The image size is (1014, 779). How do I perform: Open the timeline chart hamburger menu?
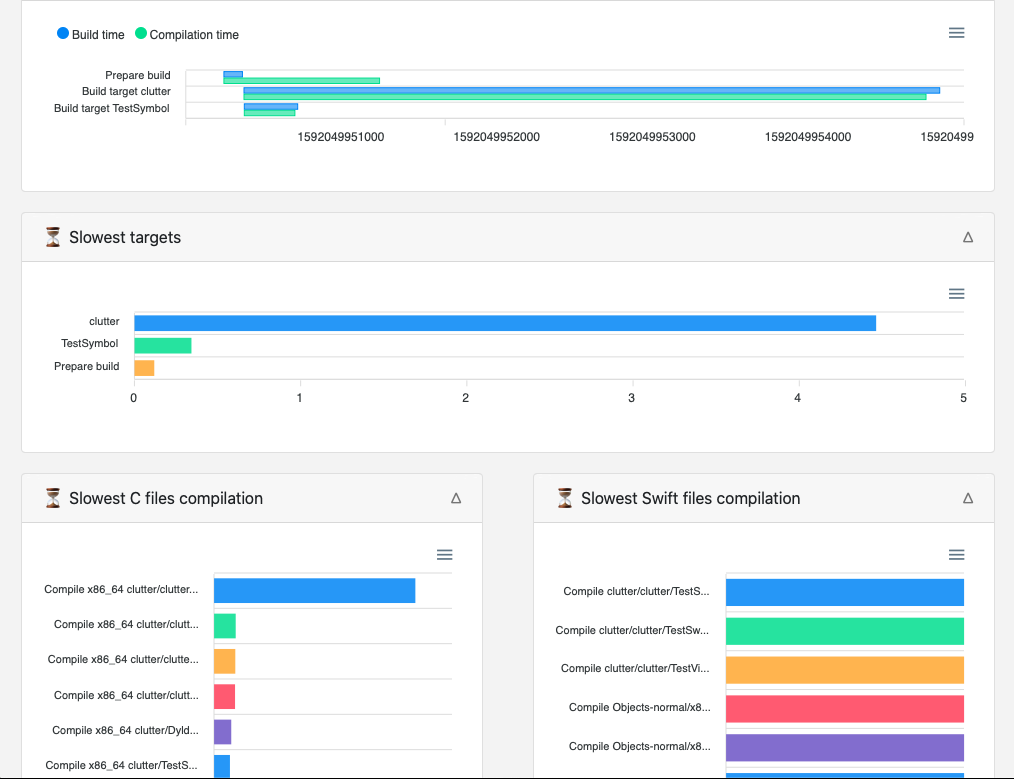tap(956, 33)
